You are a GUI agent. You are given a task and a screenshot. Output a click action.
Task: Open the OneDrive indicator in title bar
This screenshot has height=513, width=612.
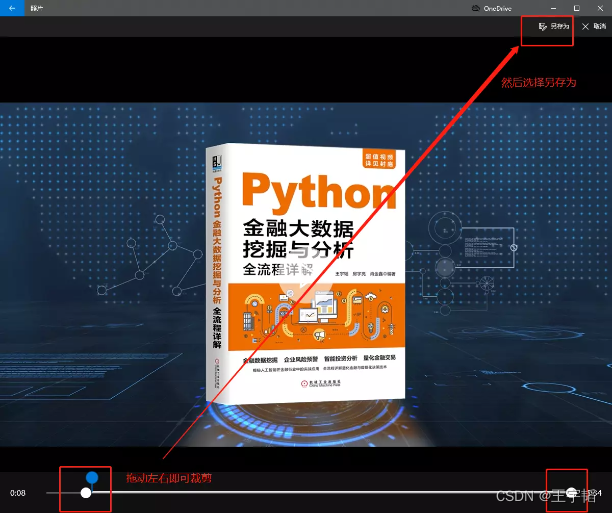point(491,8)
